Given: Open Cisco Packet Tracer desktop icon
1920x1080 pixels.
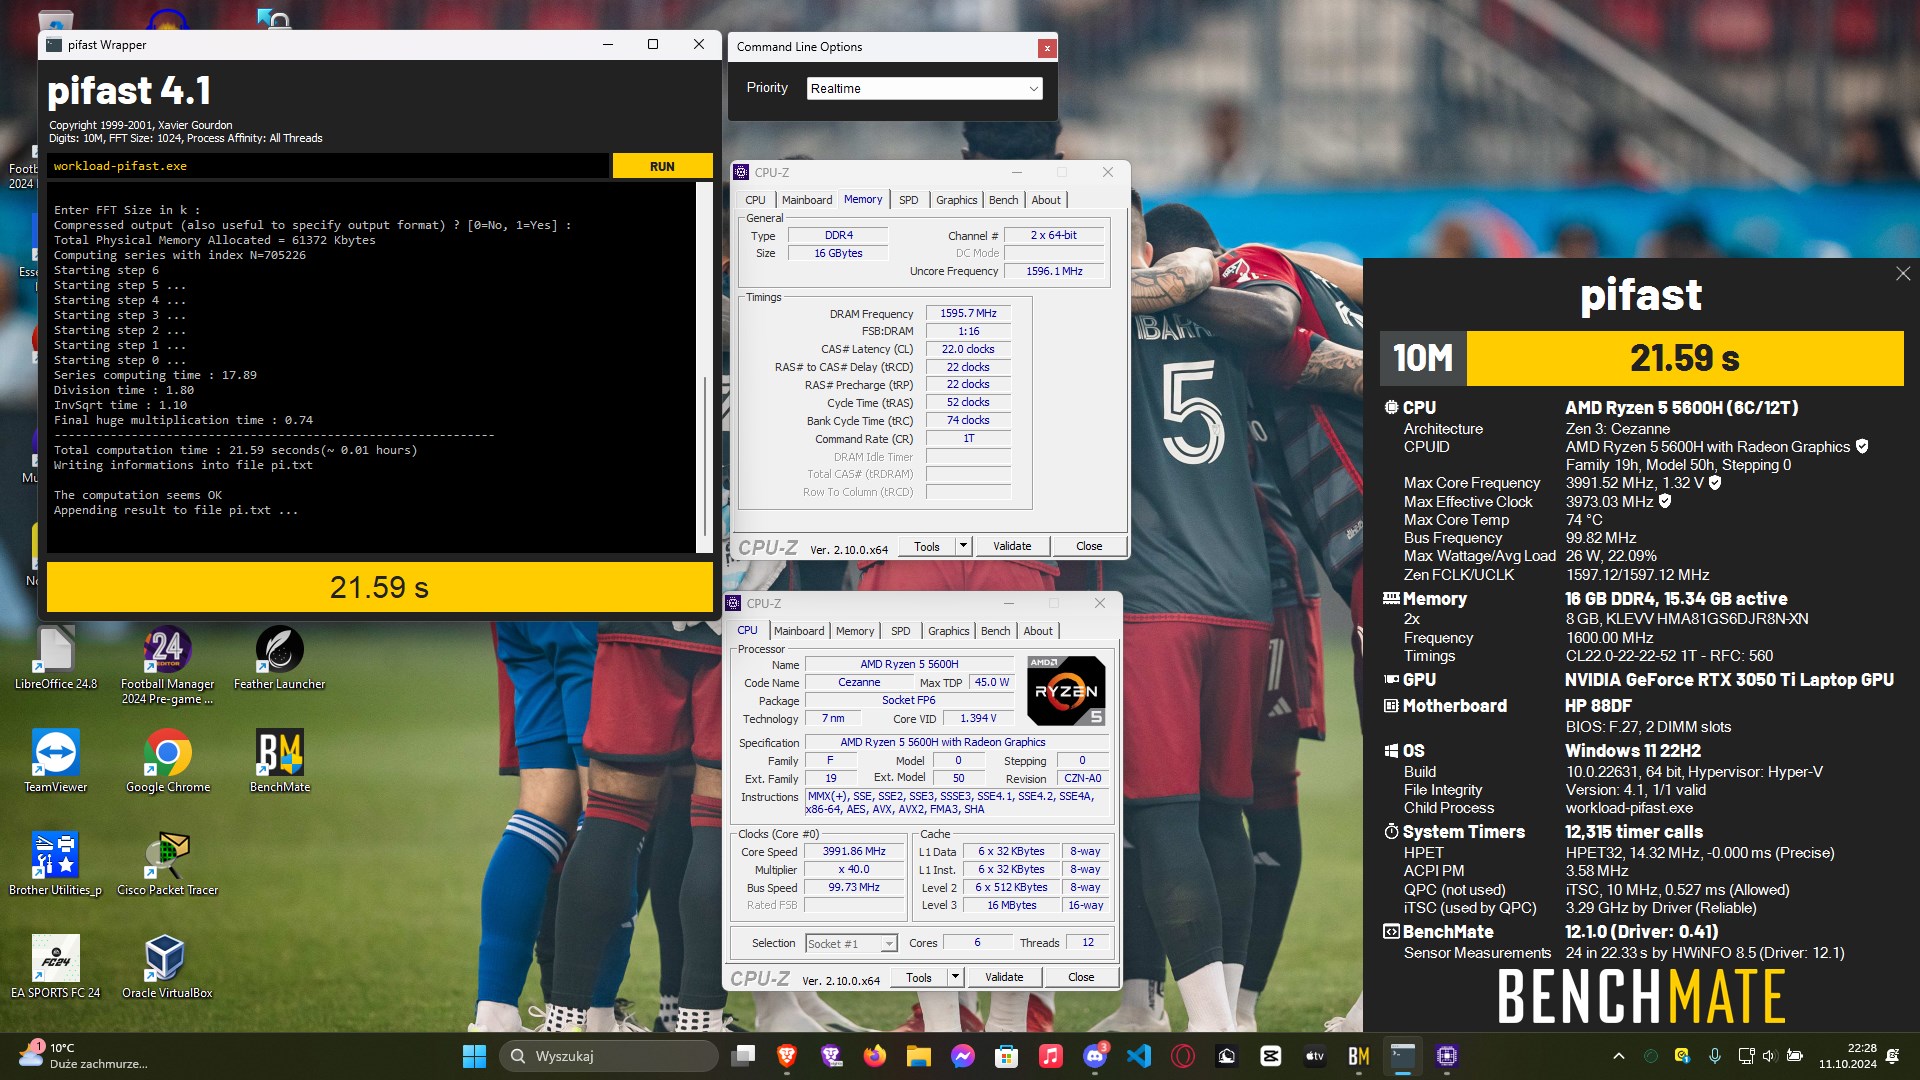Looking at the screenshot, I should pyautogui.click(x=167, y=864).
